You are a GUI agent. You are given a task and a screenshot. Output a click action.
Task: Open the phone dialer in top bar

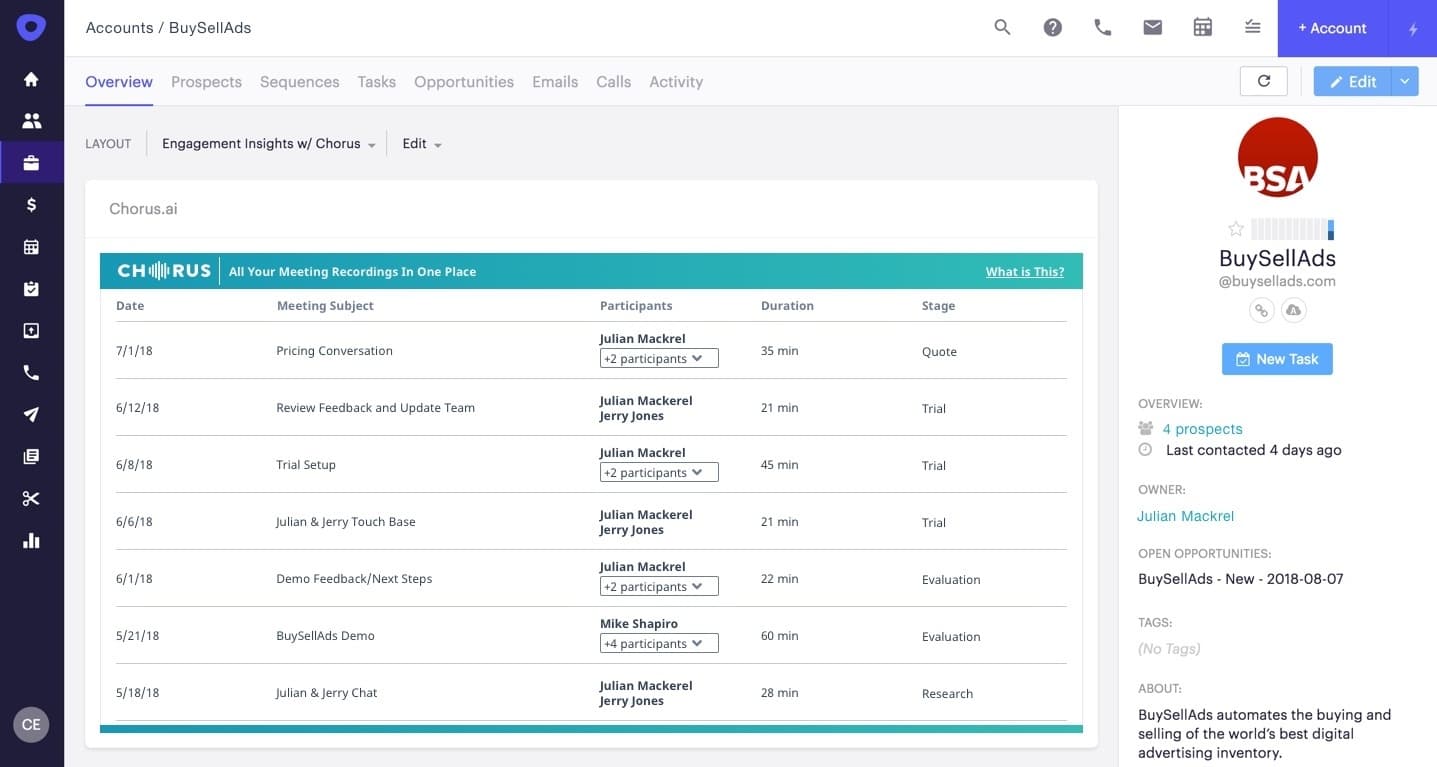(1102, 28)
